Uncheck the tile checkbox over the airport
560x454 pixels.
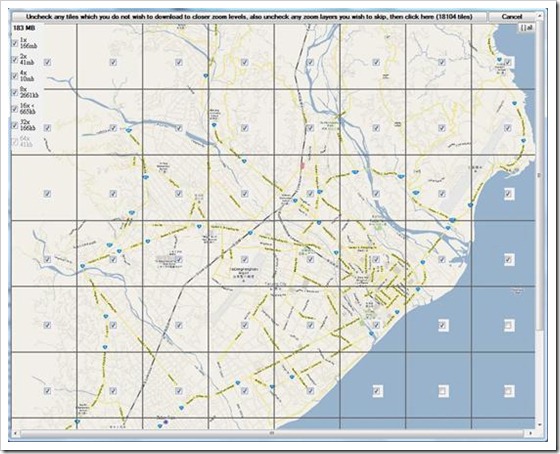245,259
